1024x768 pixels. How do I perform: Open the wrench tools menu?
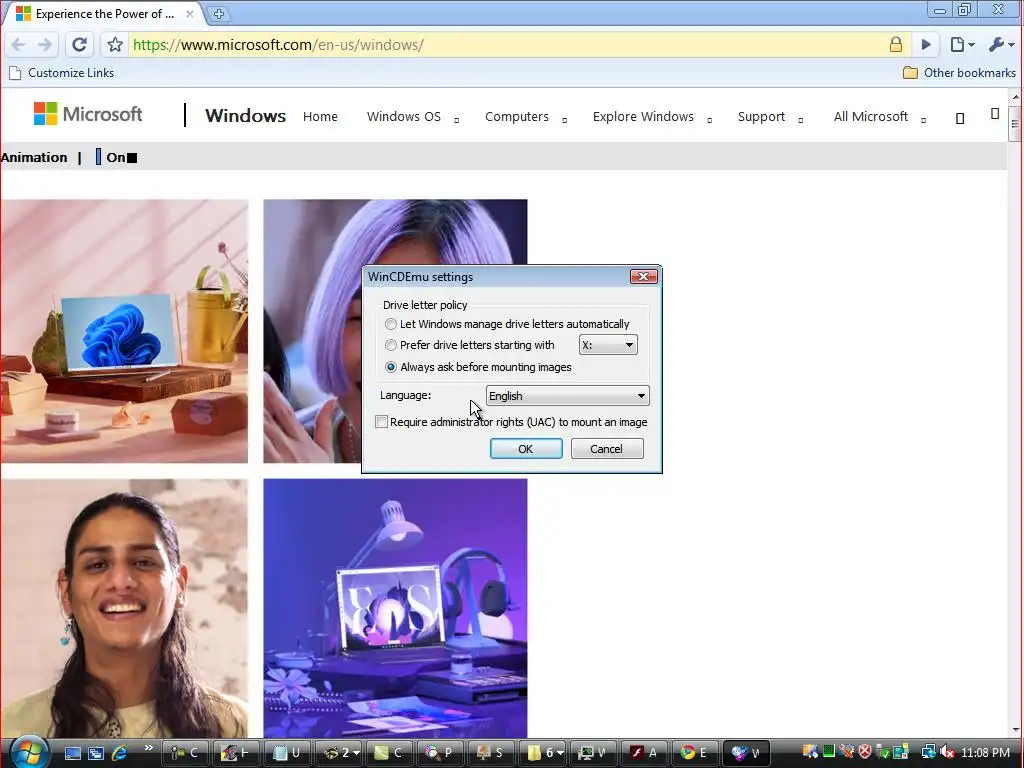tap(1001, 44)
